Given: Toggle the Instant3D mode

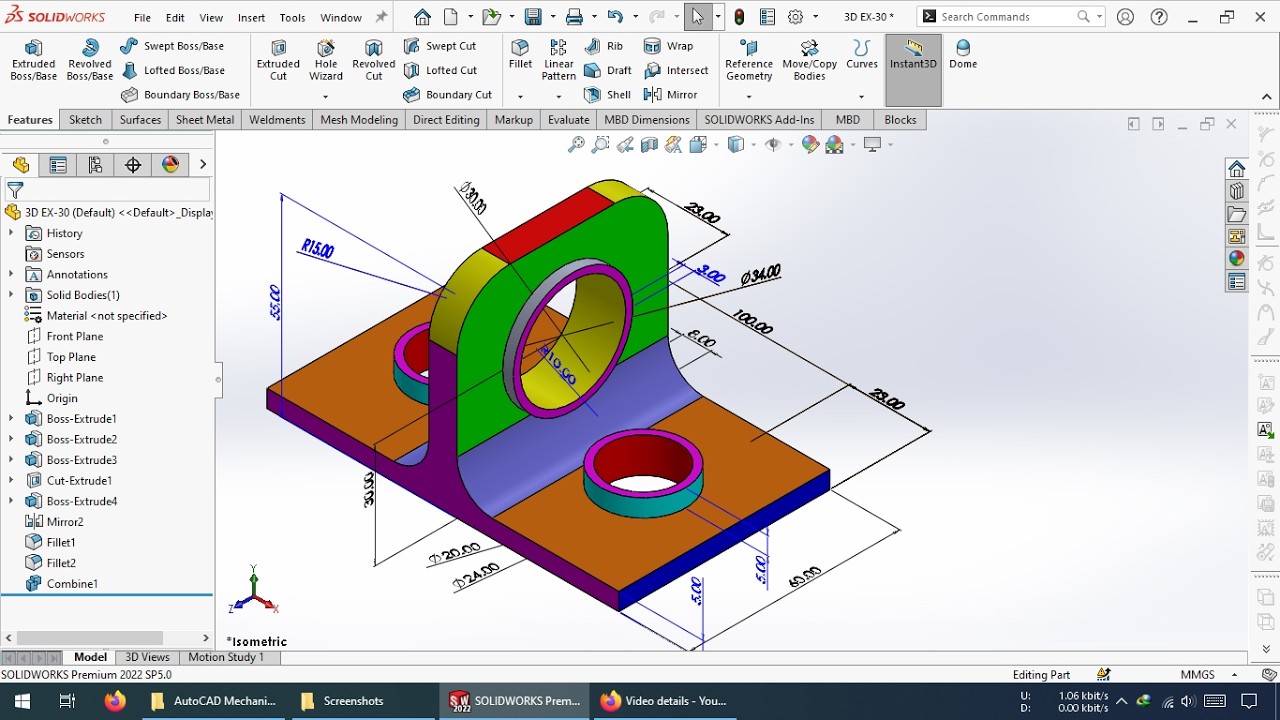Looking at the screenshot, I should coord(913,70).
